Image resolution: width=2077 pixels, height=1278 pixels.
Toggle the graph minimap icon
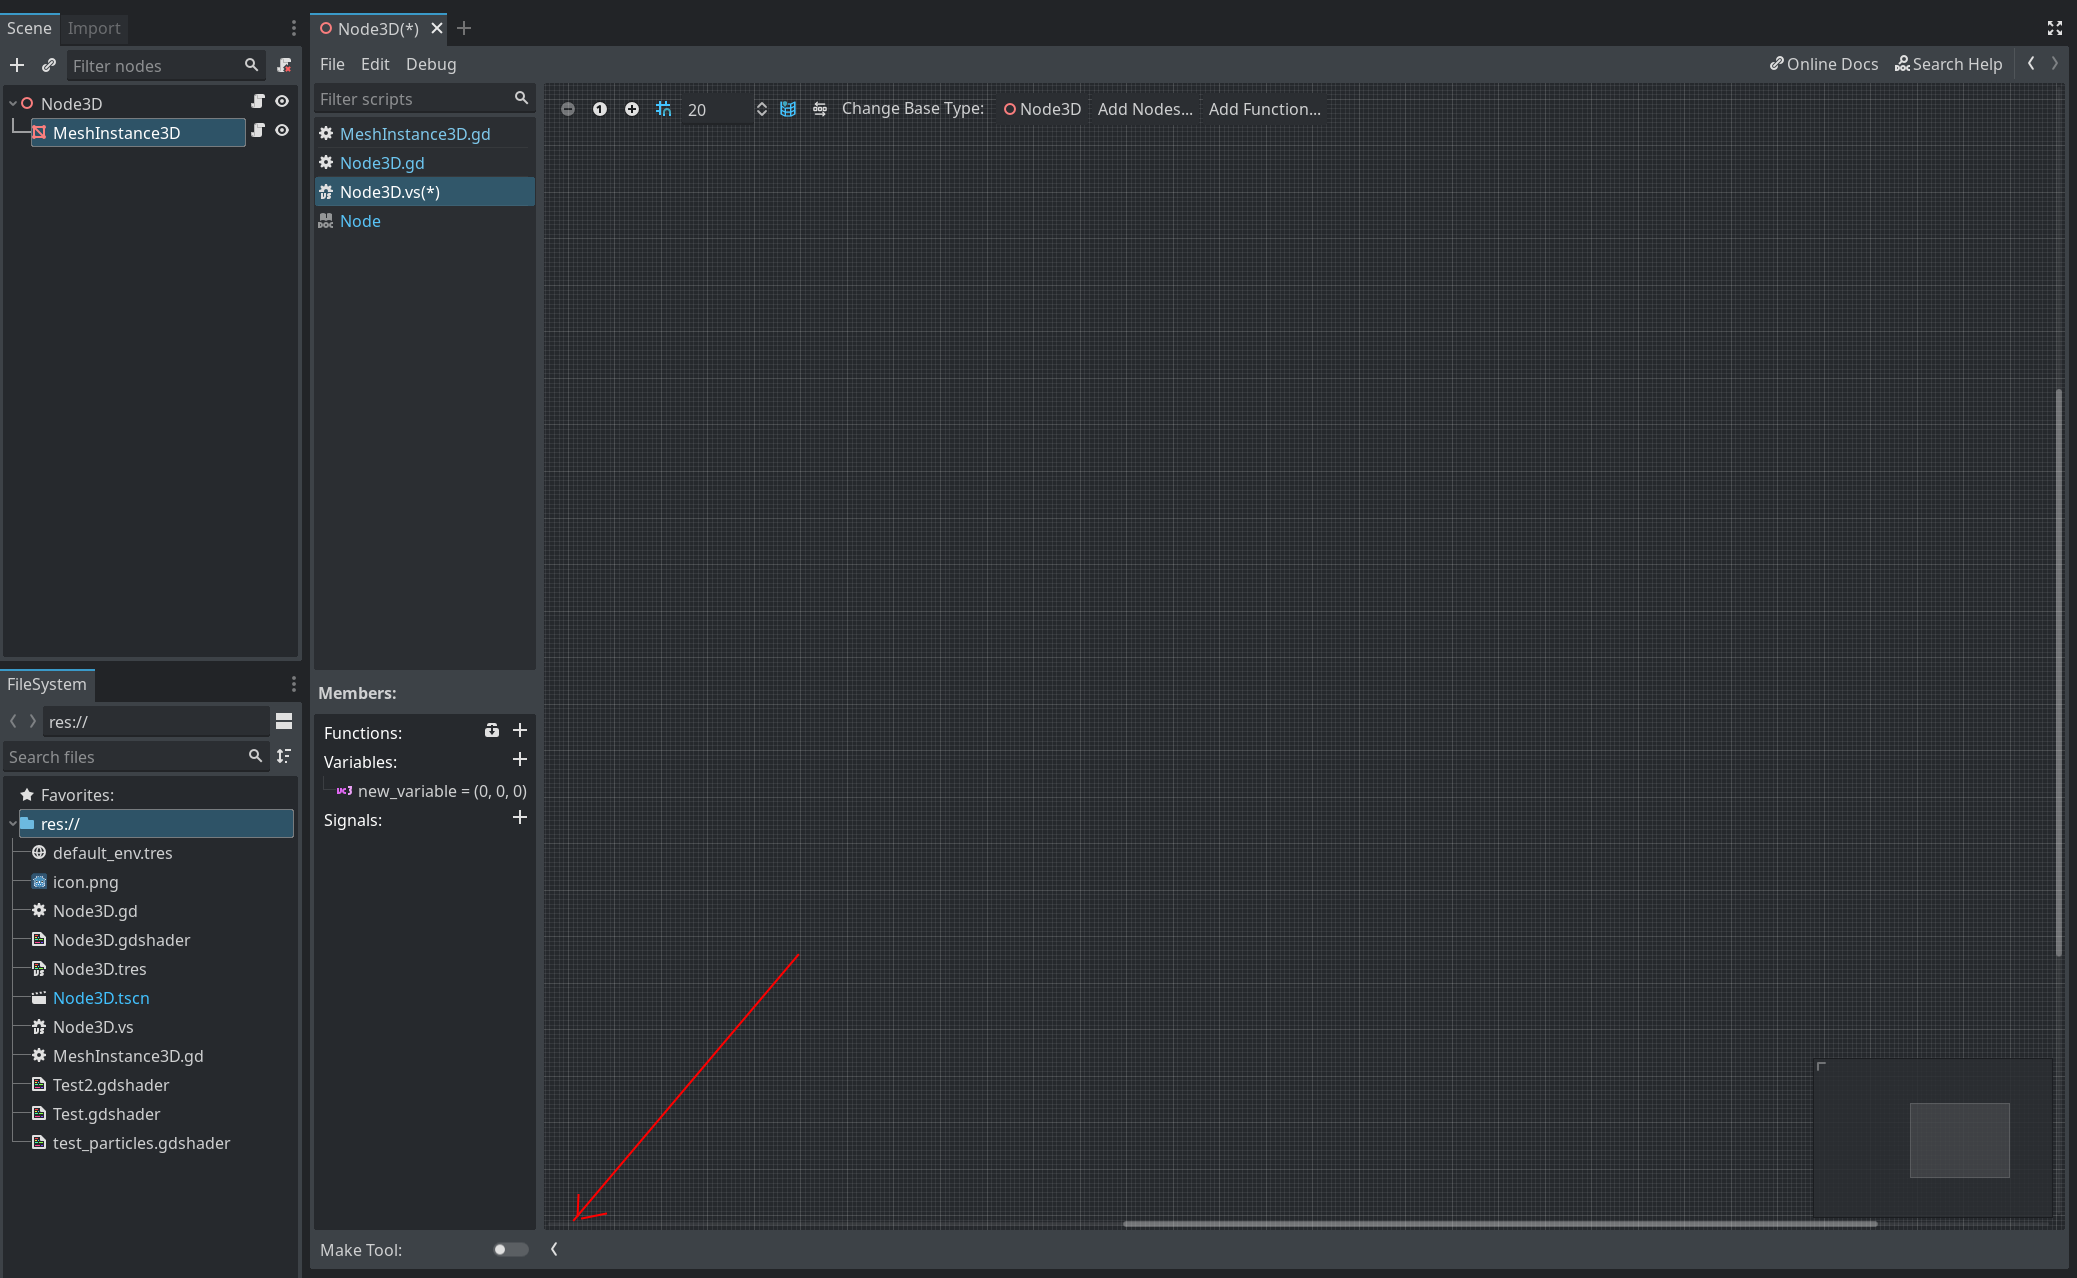[788, 109]
